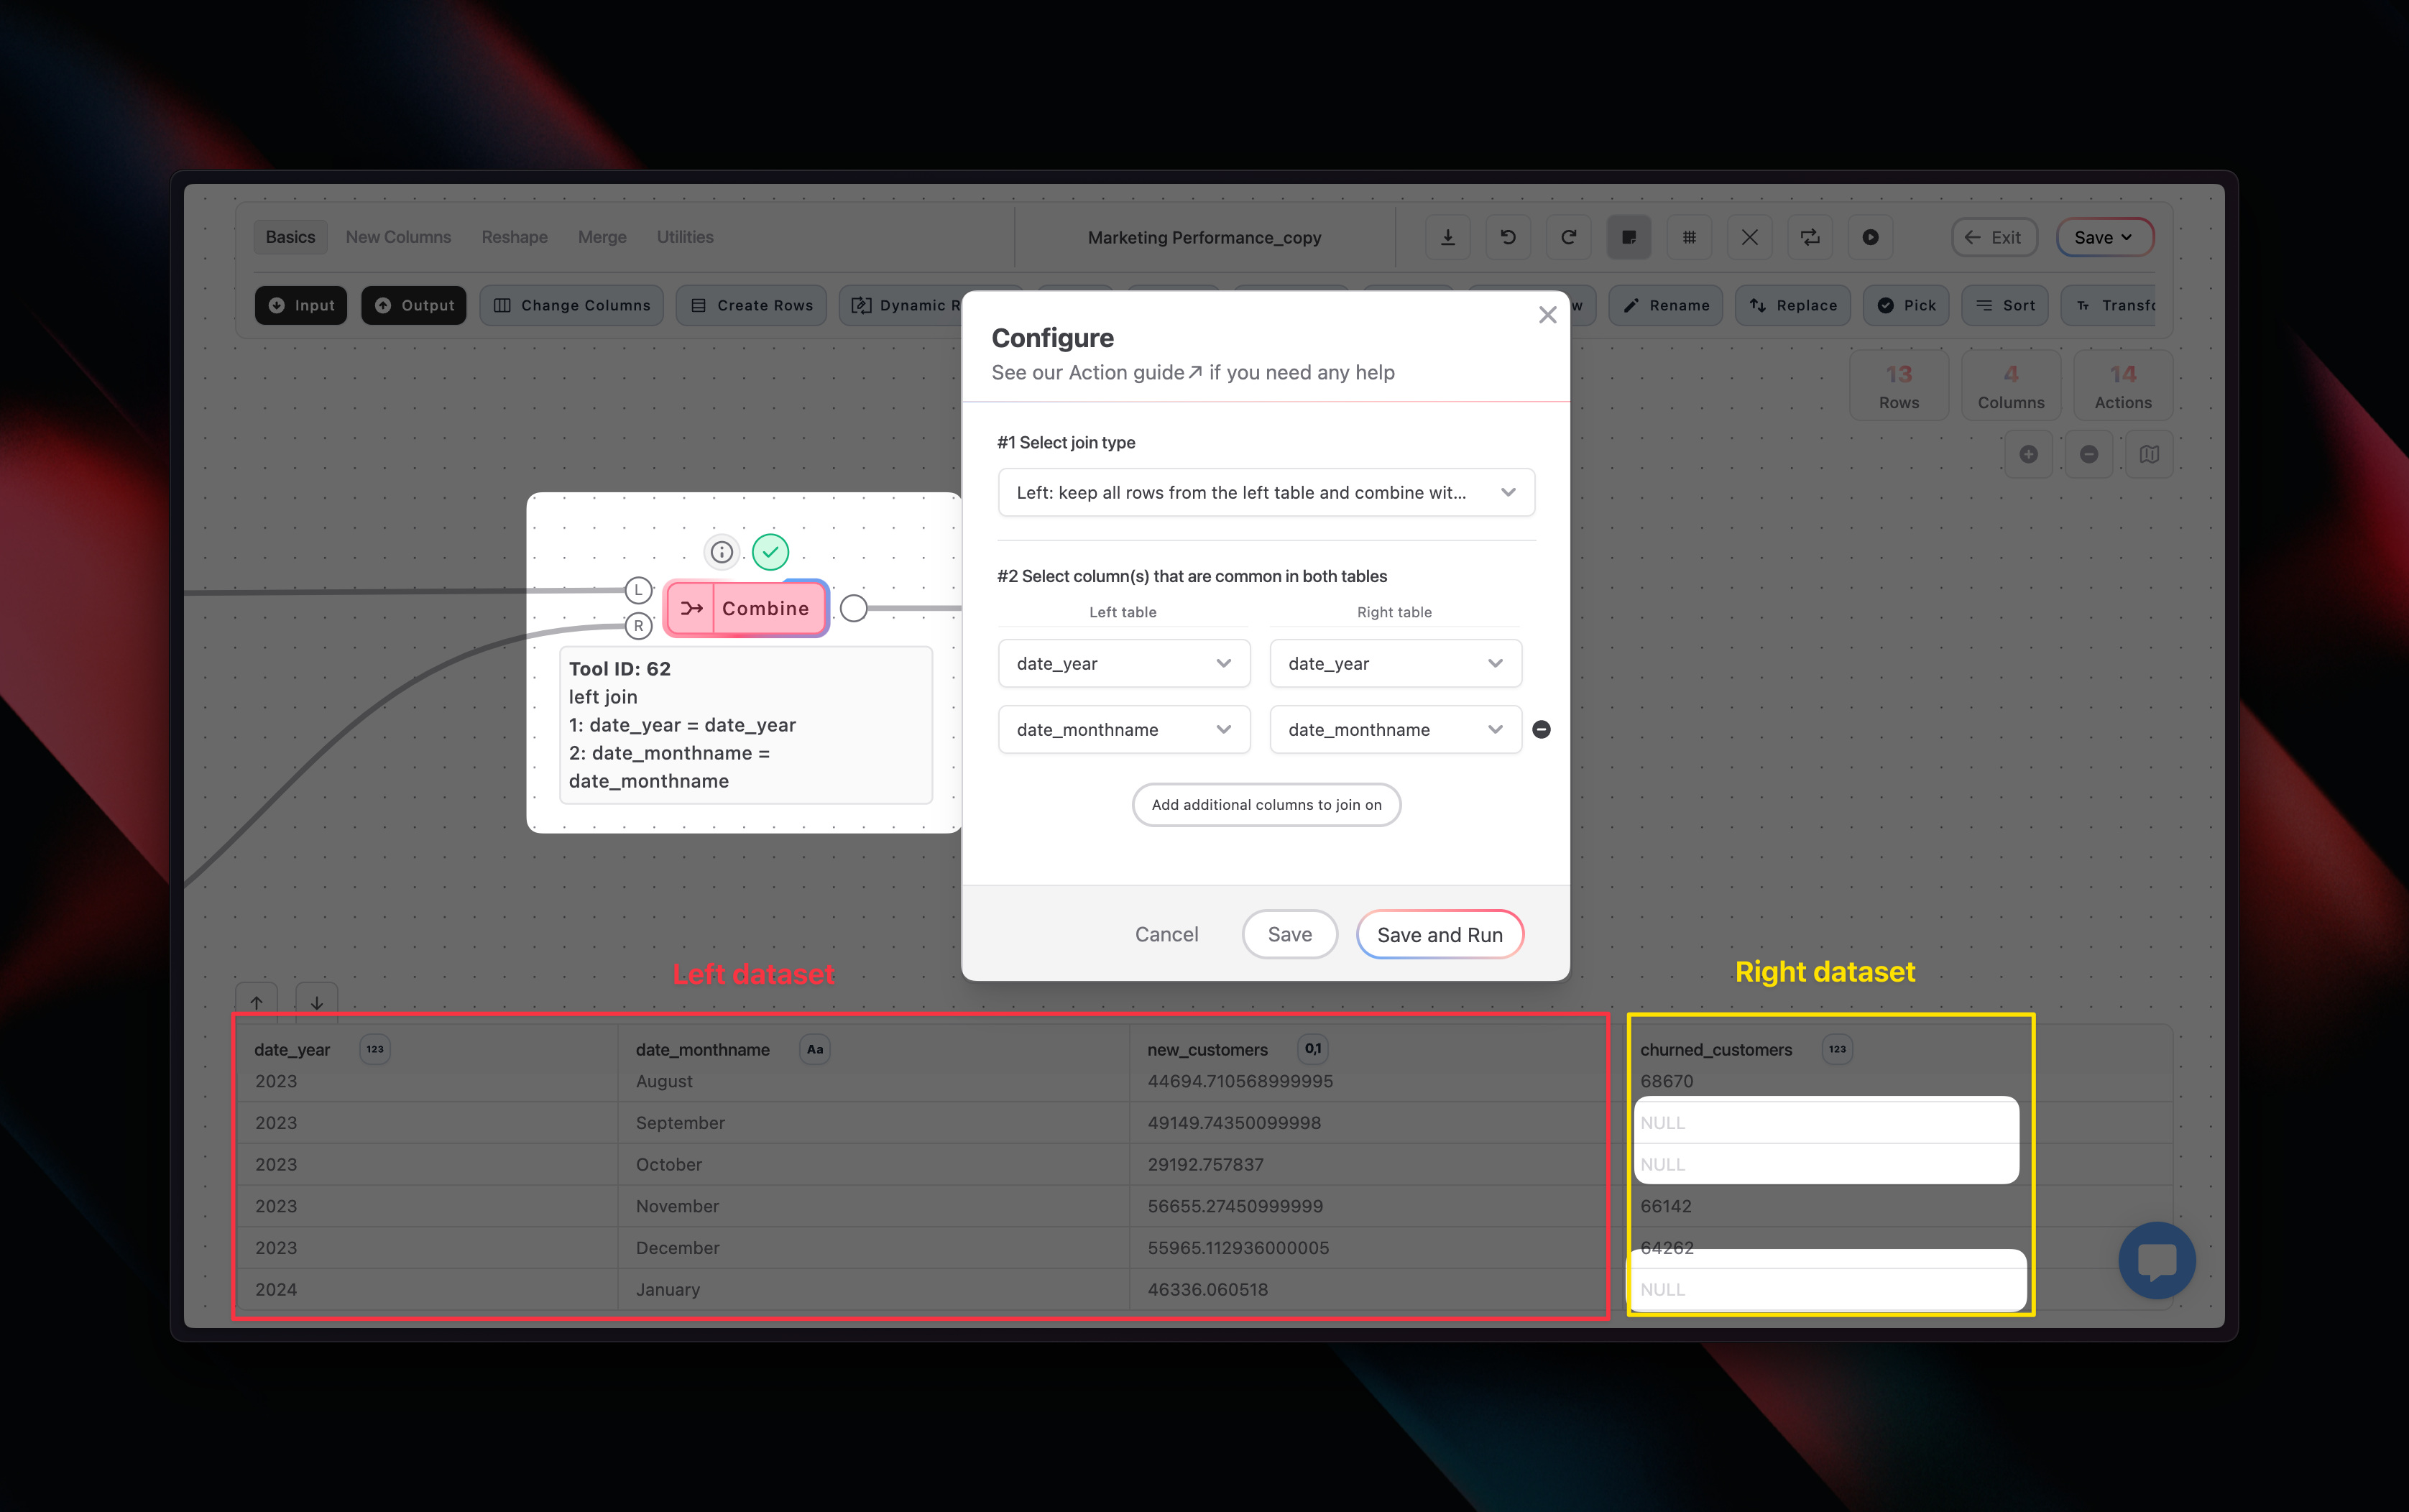Image resolution: width=2409 pixels, height=1512 pixels.
Task: Click the download icon in the top toolbar
Action: coord(1447,237)
